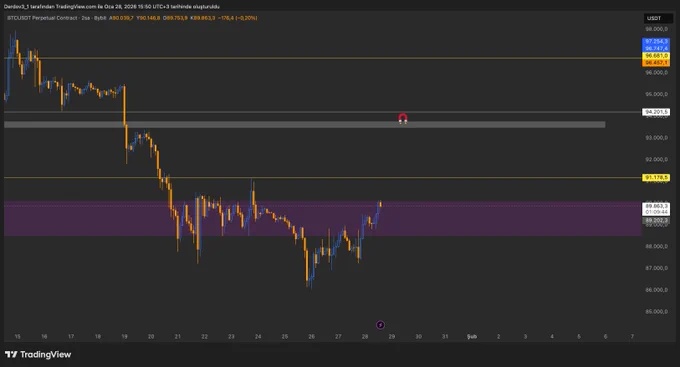Click date 19 on the time axis

124,337
